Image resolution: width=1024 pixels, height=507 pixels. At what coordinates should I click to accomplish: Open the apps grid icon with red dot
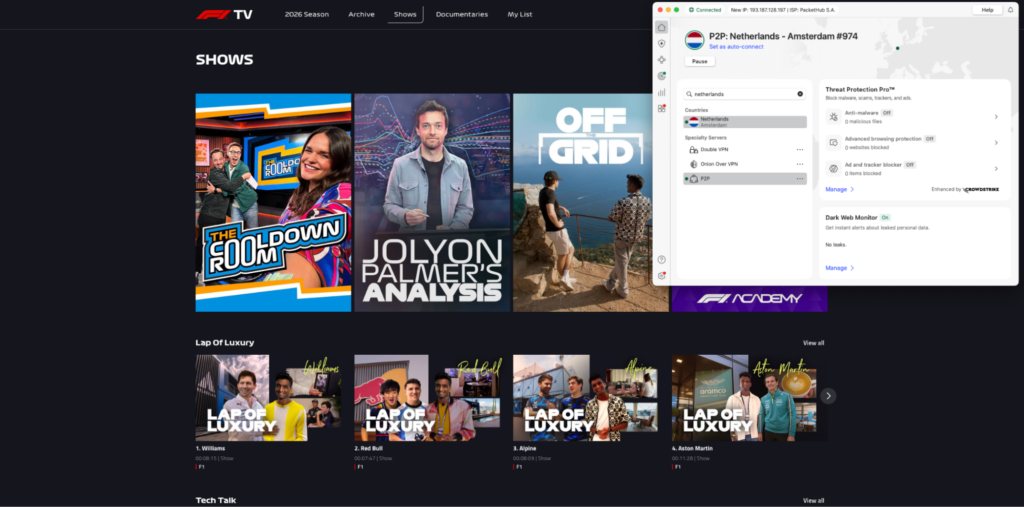point(662,108)
